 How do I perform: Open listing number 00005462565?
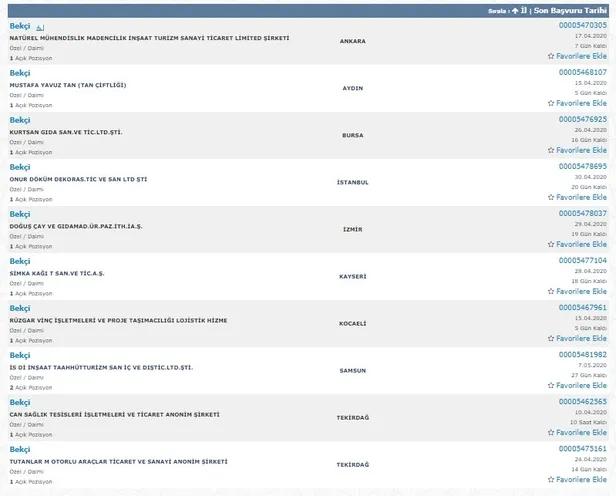[x=581, y=402]
